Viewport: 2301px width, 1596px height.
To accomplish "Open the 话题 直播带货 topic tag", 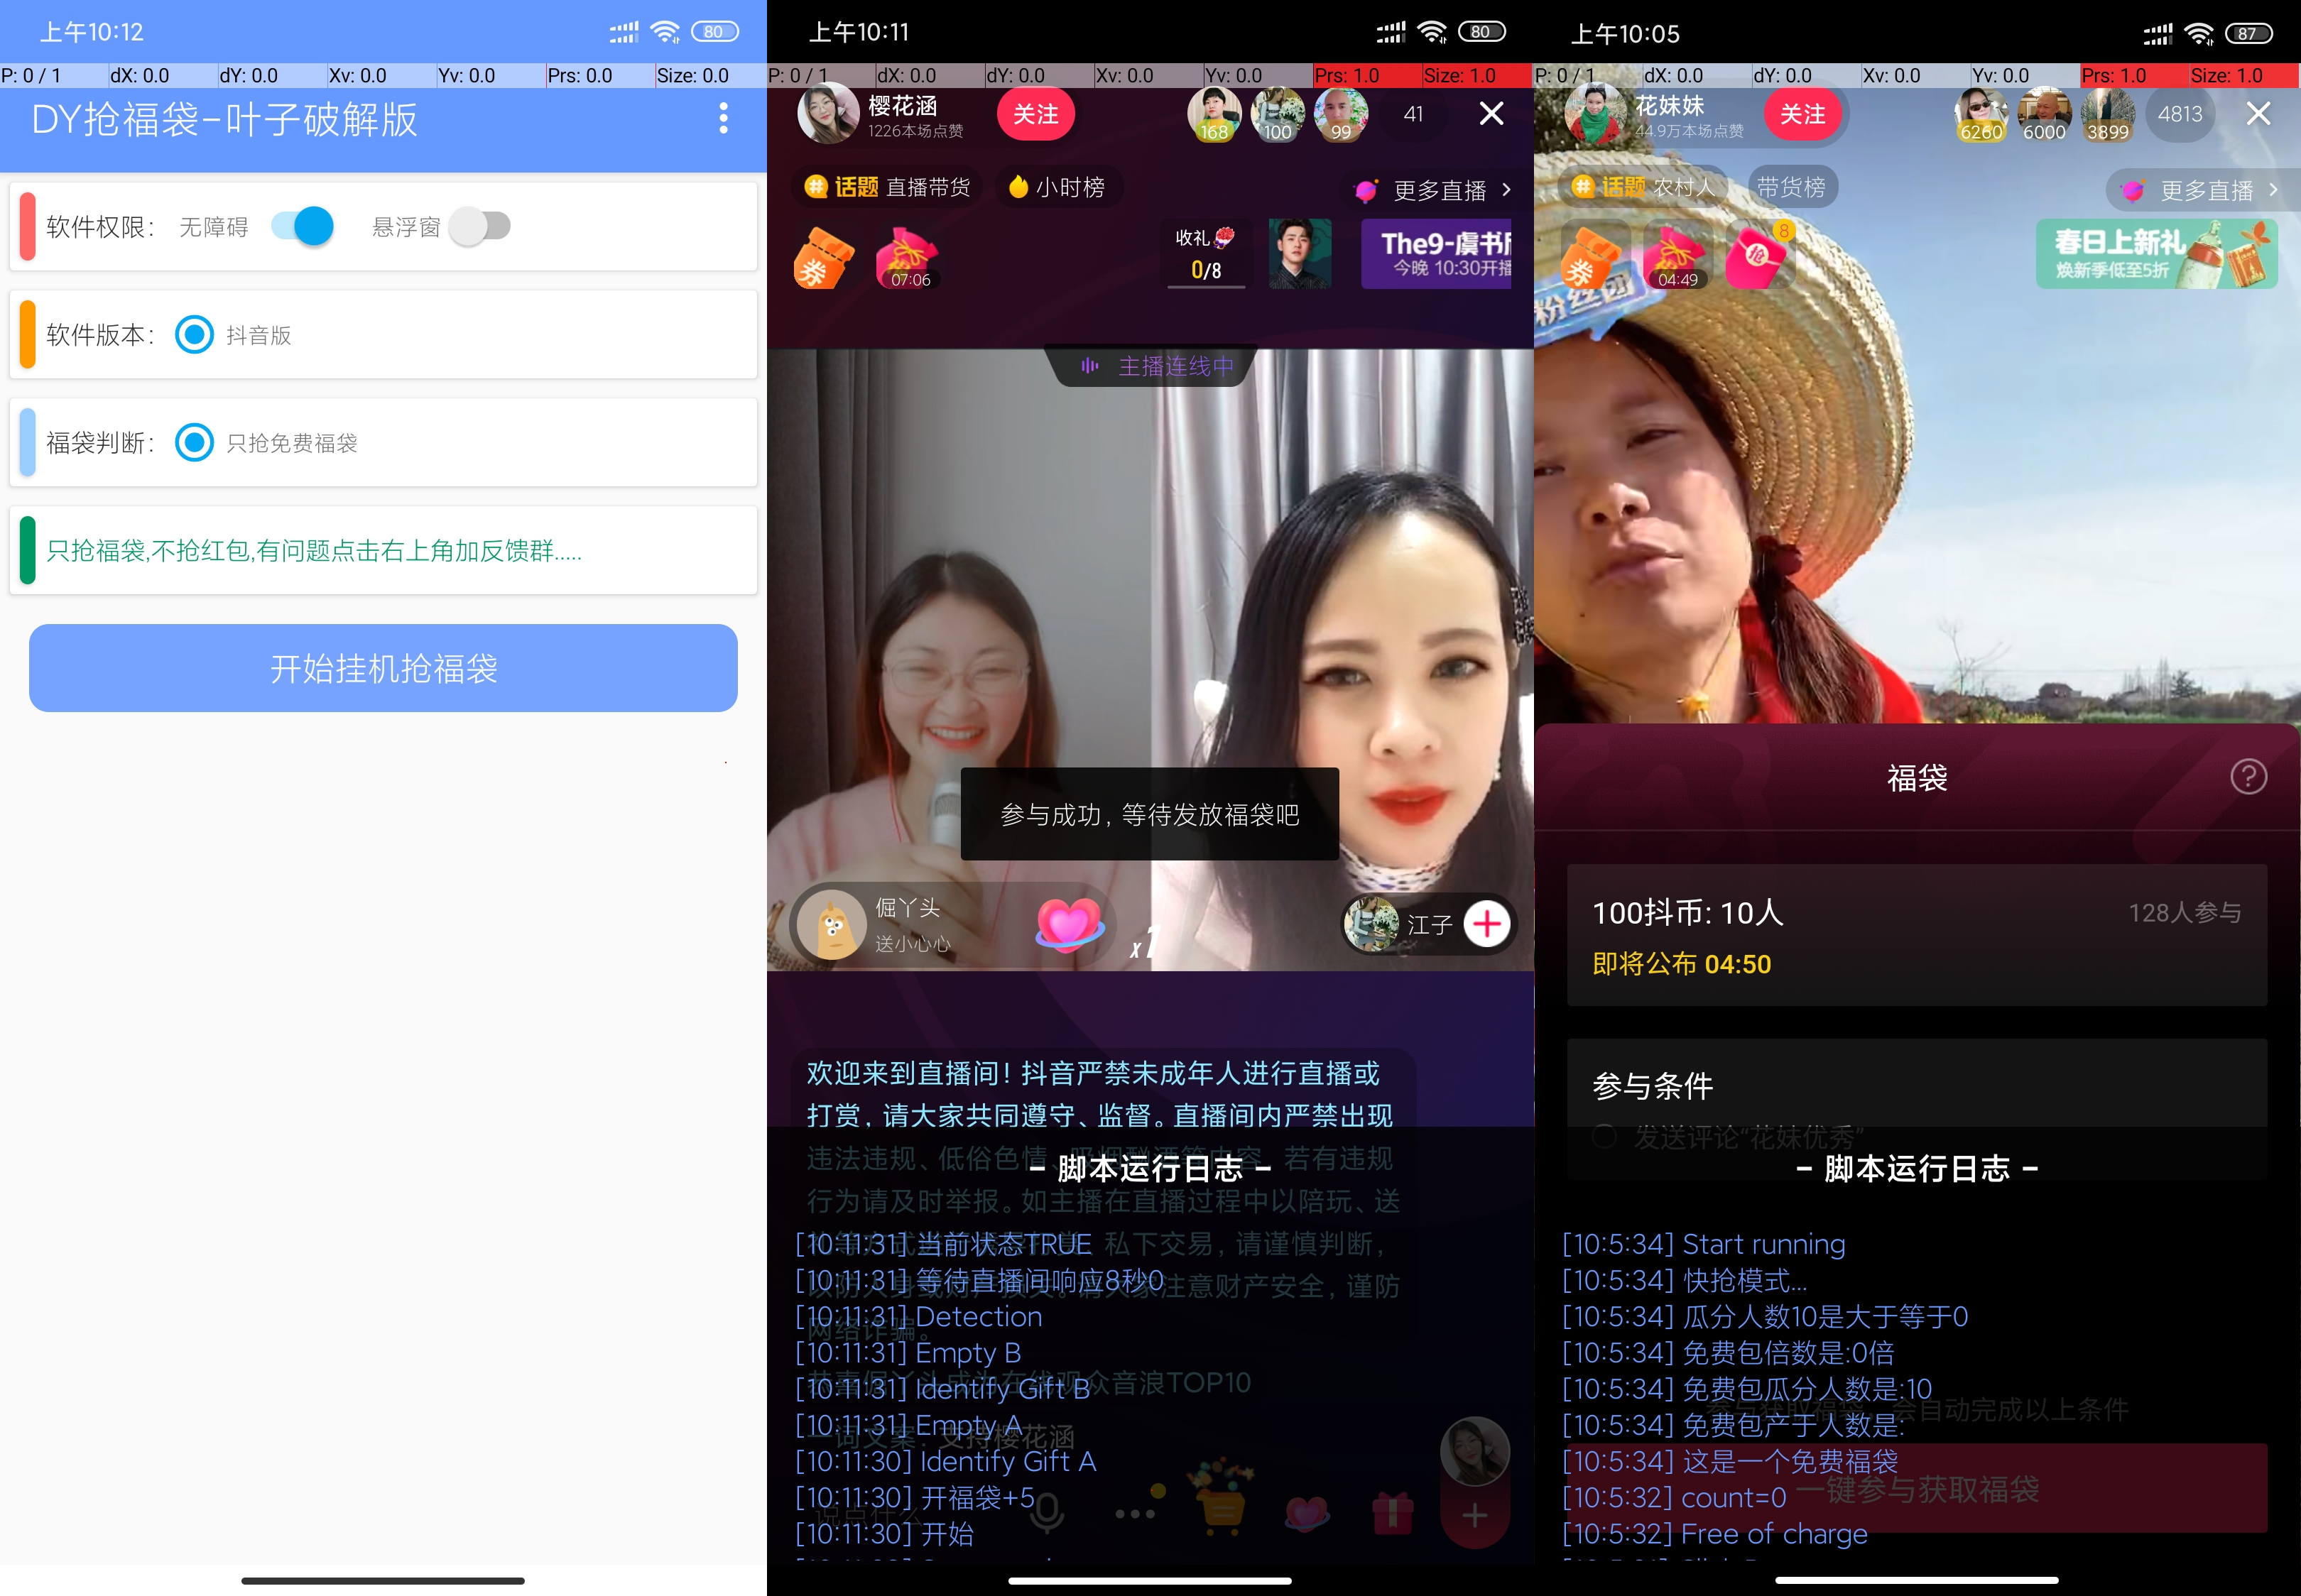I will click(888, 187).
